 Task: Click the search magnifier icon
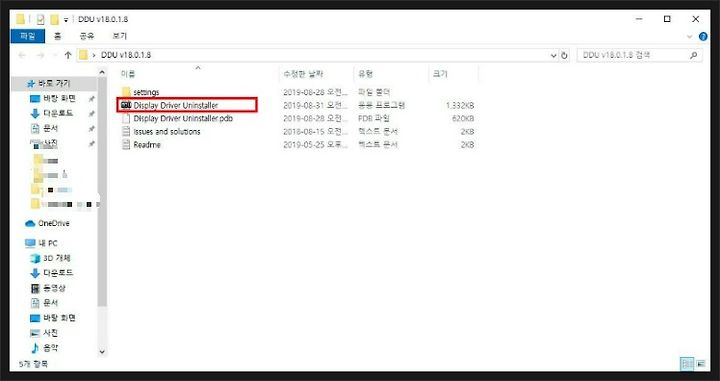coord(694,55)
